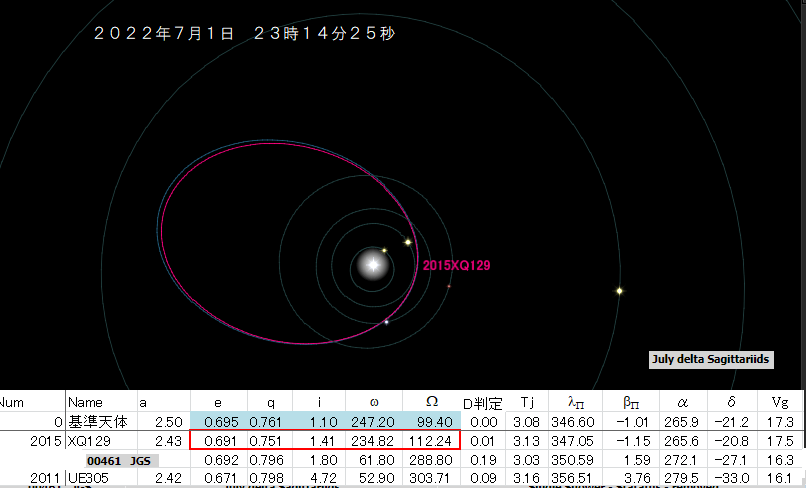Select the 基準天体 name cell

pos(95,422)
